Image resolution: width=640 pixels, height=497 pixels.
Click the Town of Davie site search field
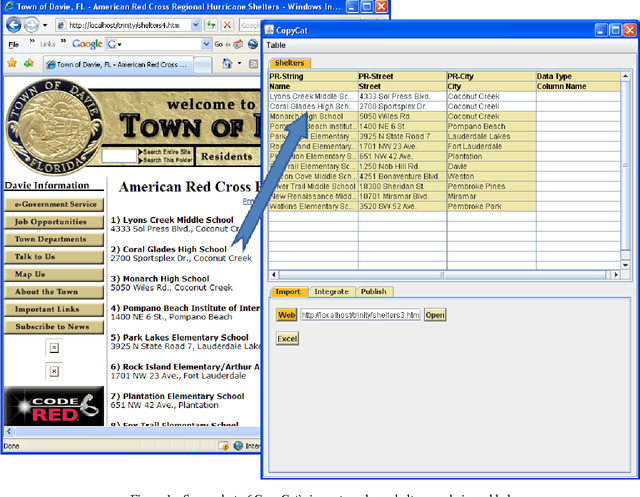119,156
